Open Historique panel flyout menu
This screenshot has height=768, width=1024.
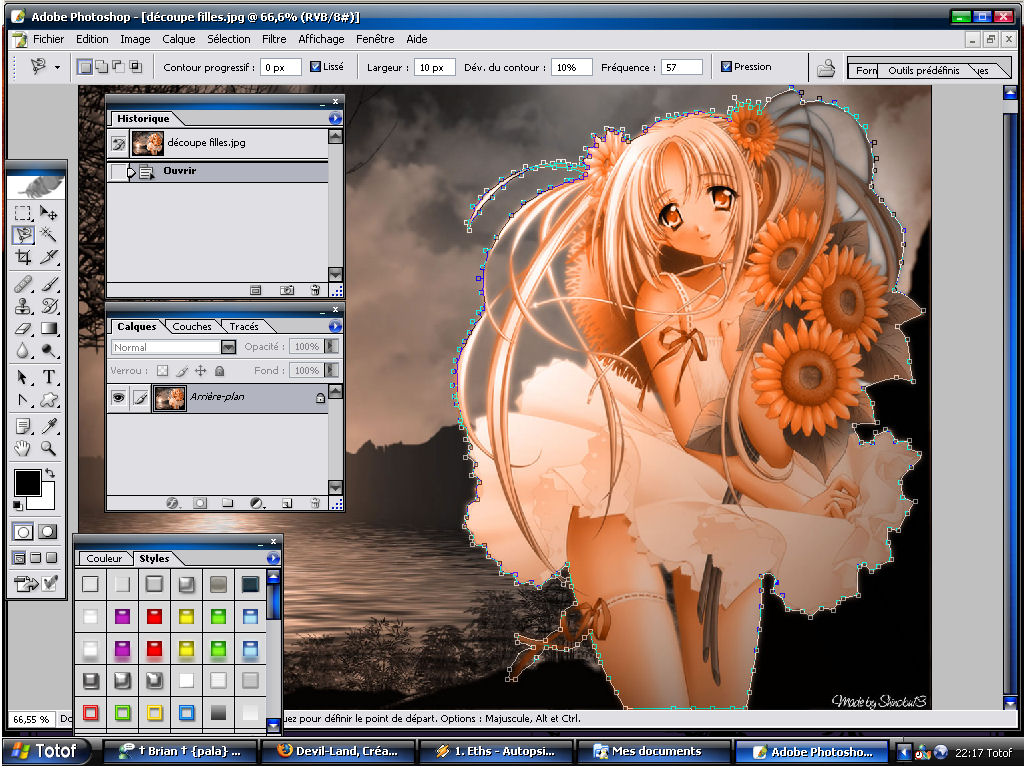(x=335, y=118)
